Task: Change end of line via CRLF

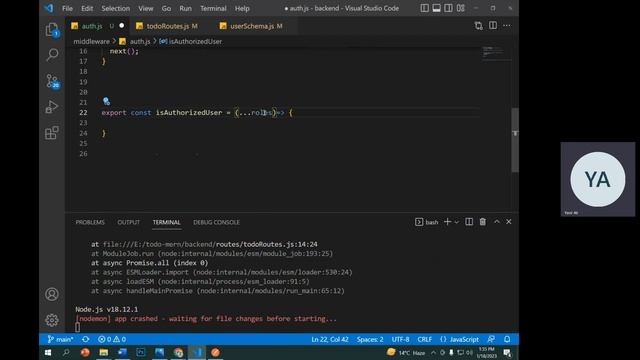Action: [424, 339]
